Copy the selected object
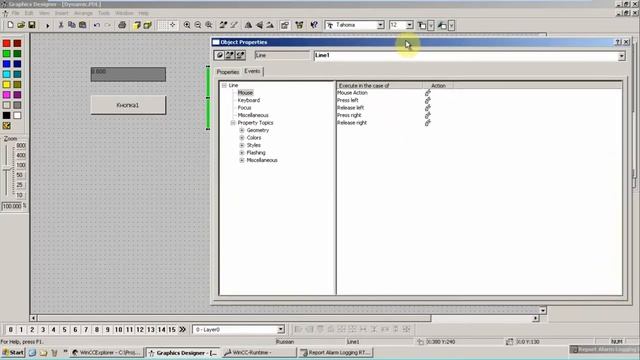The image size is (640, 360). 71,25
